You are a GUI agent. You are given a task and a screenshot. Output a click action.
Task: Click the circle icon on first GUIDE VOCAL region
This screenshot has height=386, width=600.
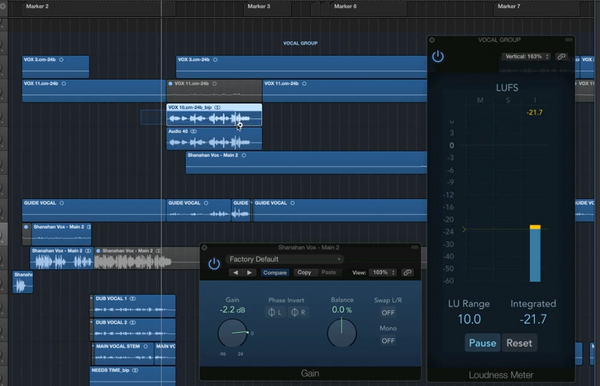[62, 203]
